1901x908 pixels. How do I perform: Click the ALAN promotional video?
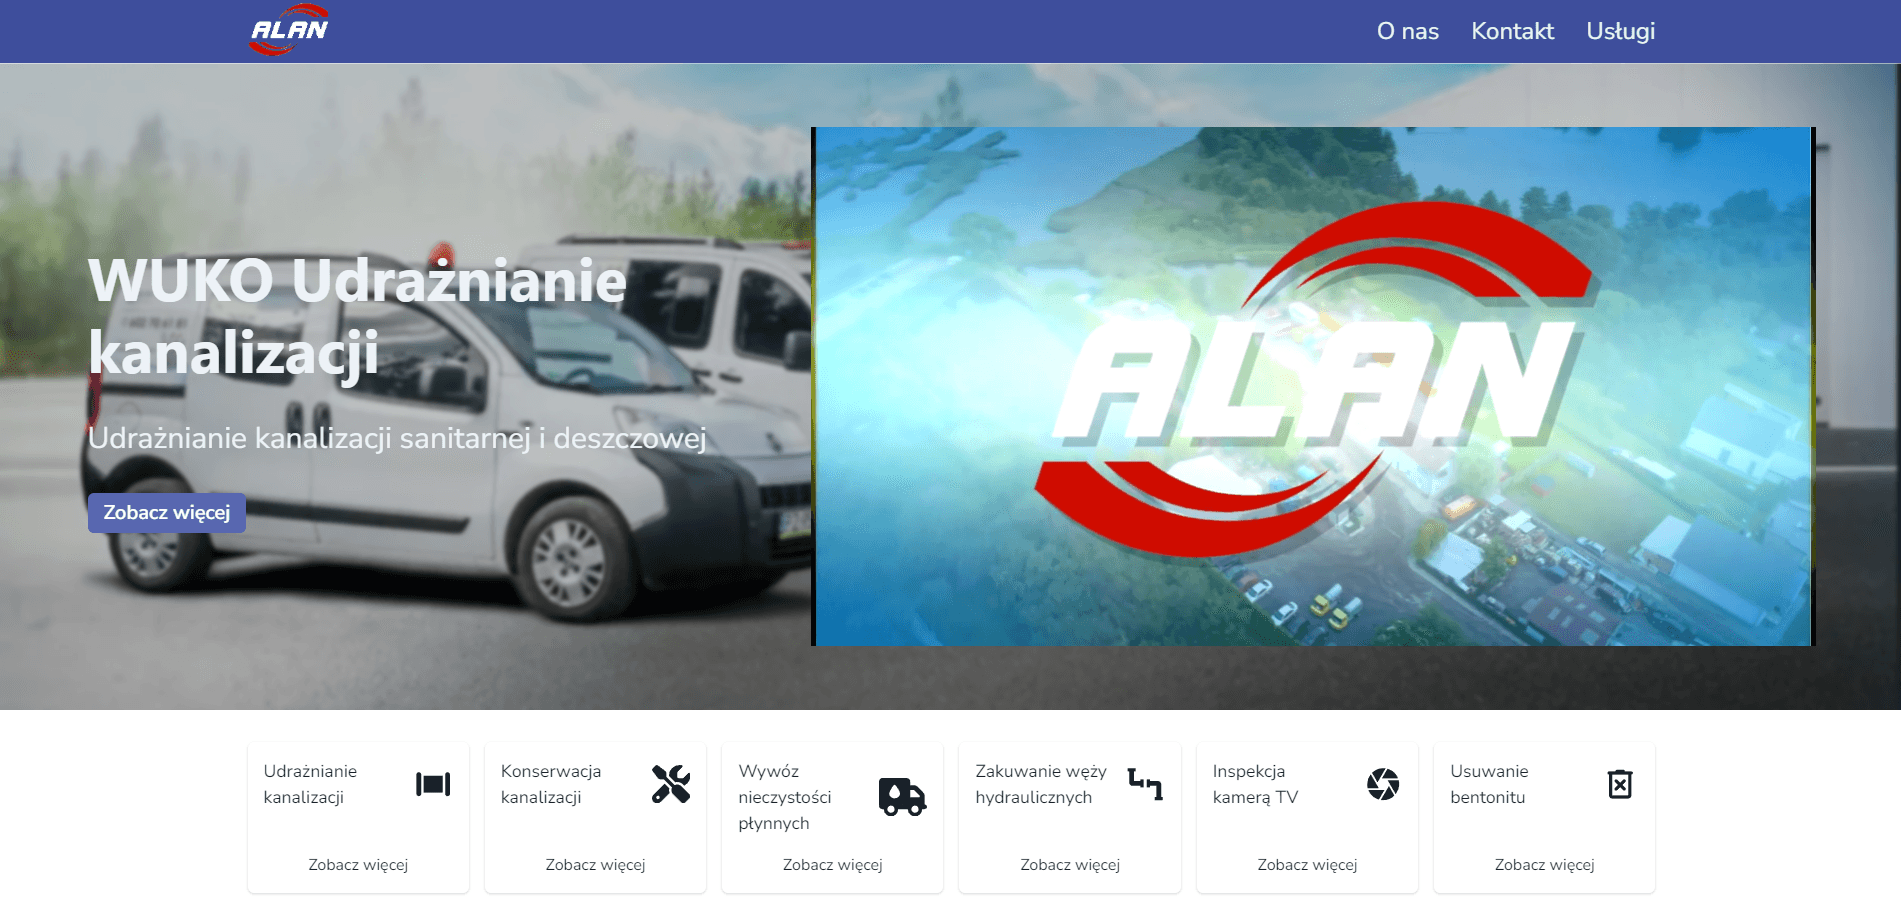coord(1313,386)
